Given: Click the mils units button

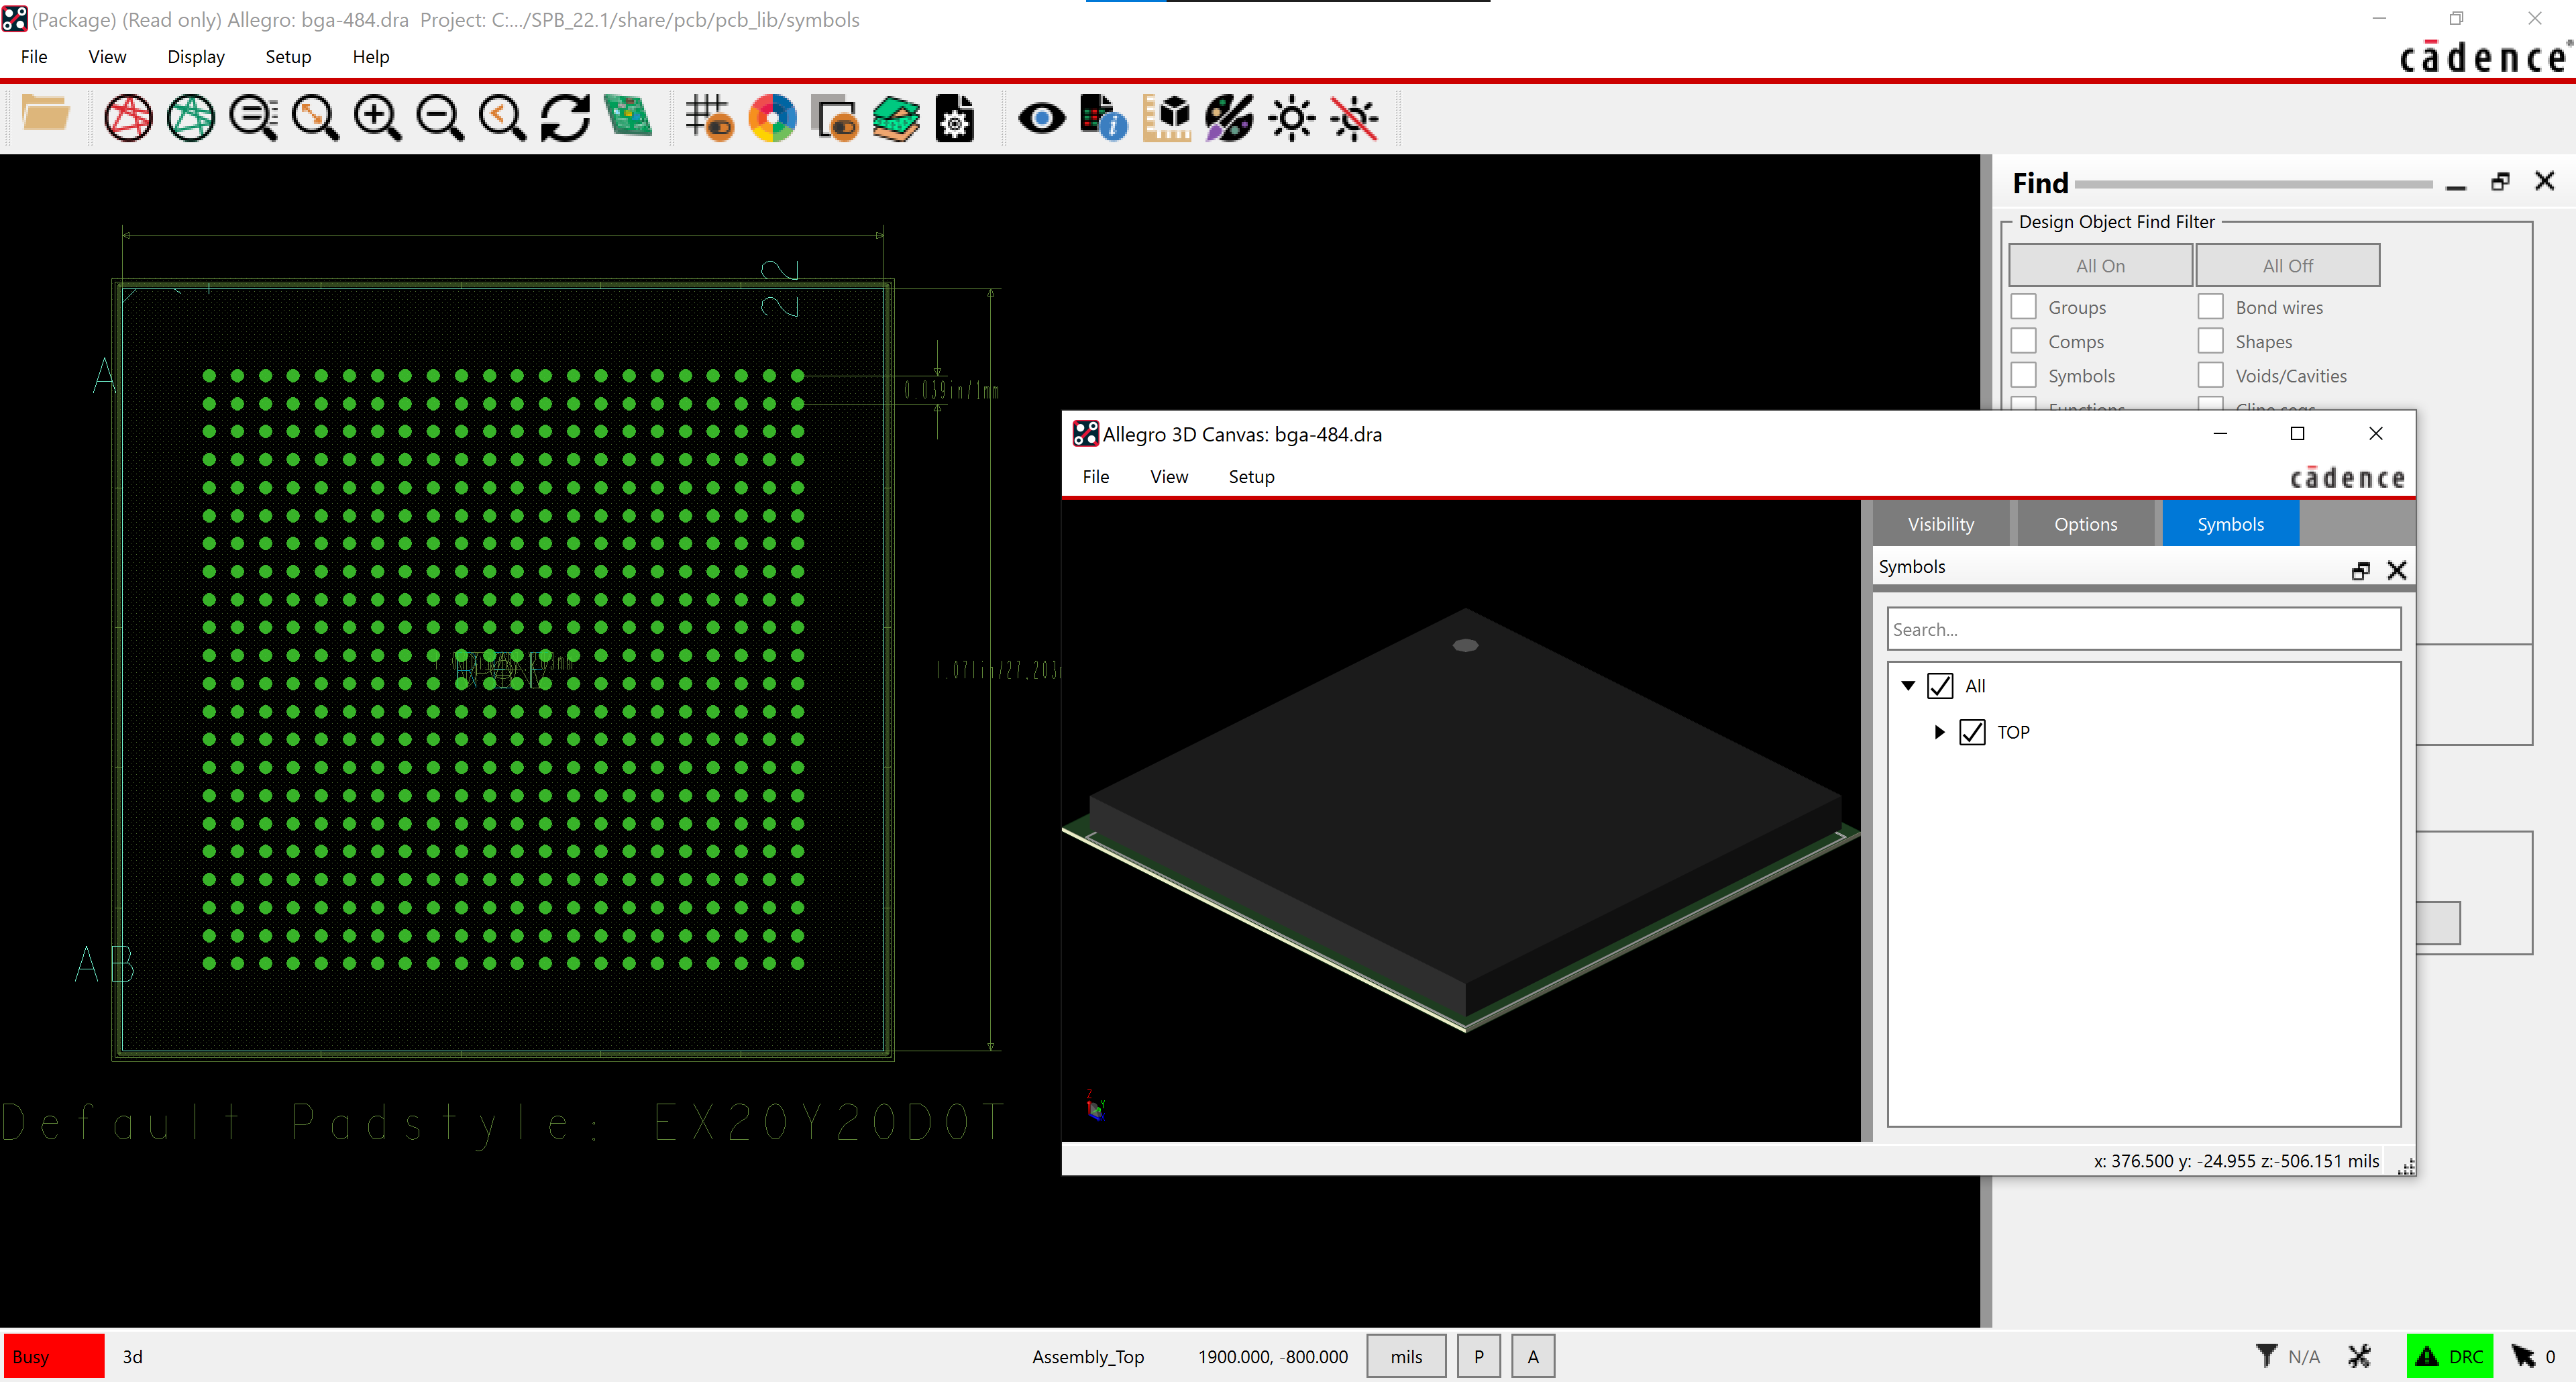Looking at the screenshot, I should (x=1406, y=1356).
